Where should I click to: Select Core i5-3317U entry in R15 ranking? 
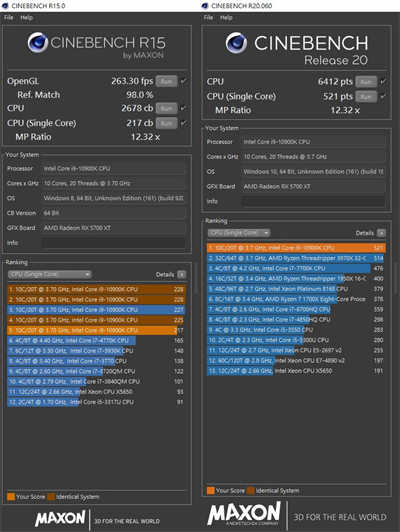pyautogui.click(x=96, y=402)
